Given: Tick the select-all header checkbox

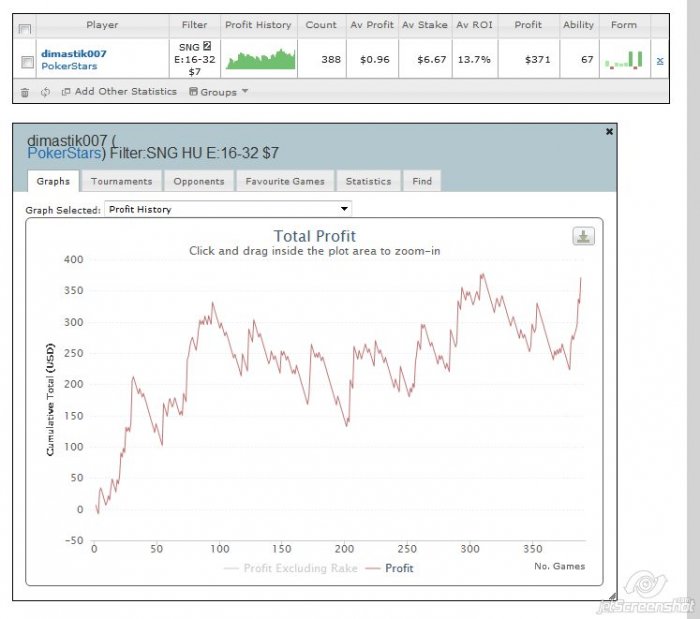Looking at the screenshot, I should [25, 29].
